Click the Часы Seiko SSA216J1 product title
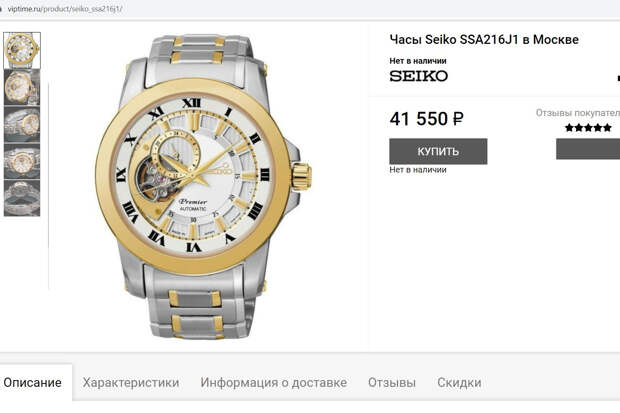 point(484,40)
